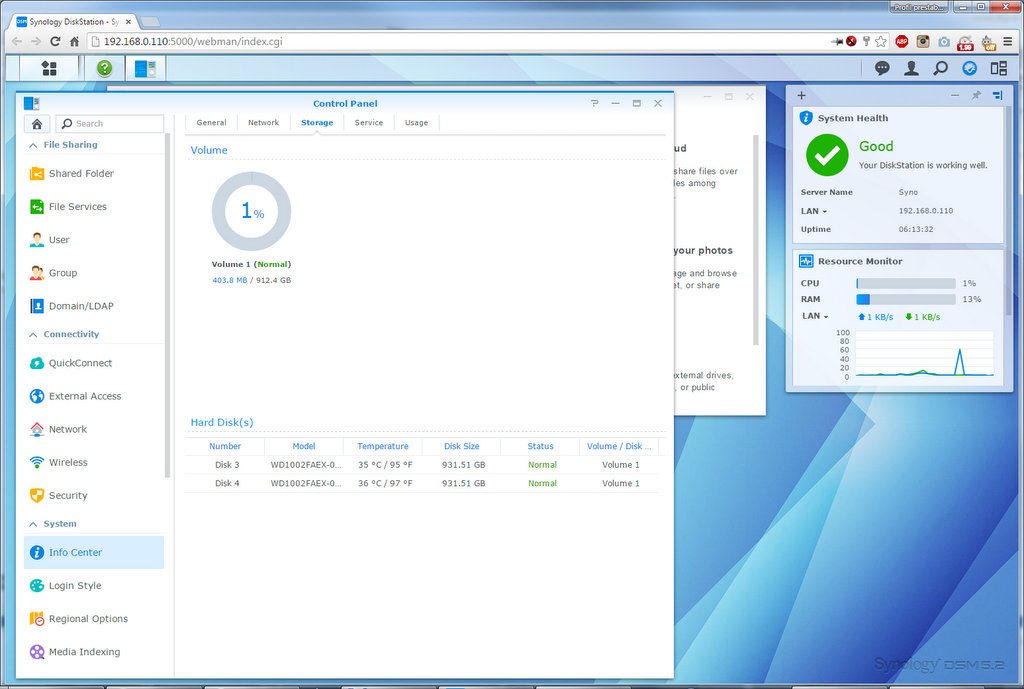
Task: Open Wireless settings
Action: [x=93, y=462]
